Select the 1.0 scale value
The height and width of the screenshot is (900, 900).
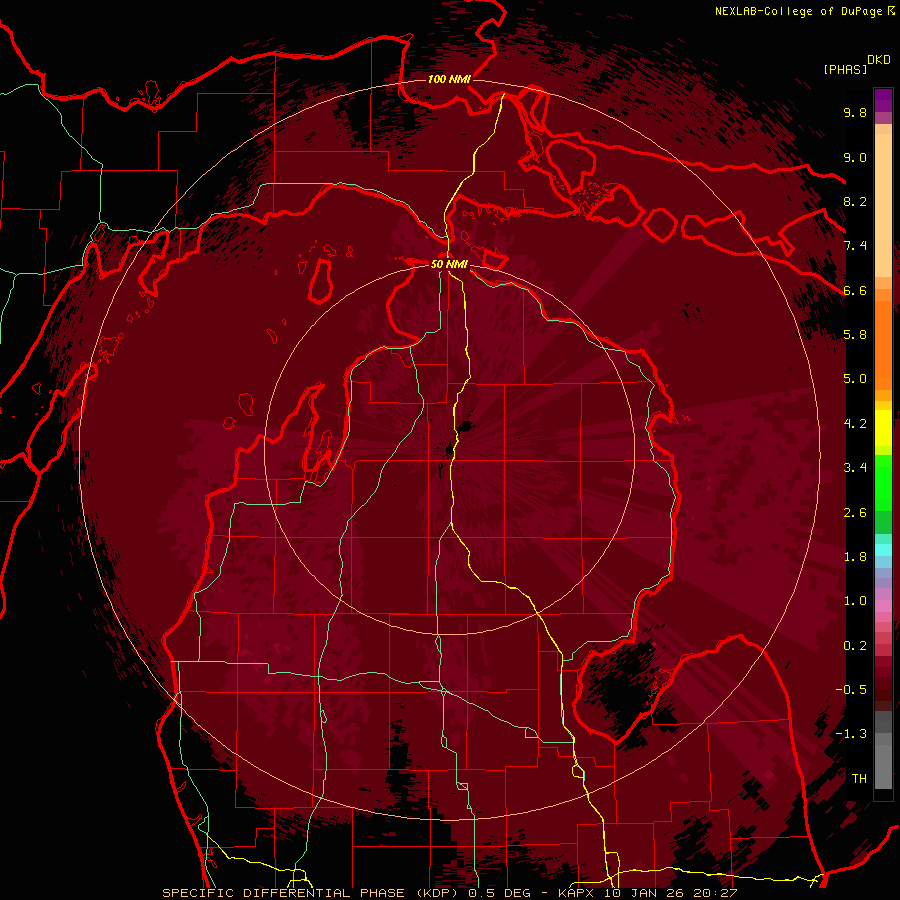point(855,600)
